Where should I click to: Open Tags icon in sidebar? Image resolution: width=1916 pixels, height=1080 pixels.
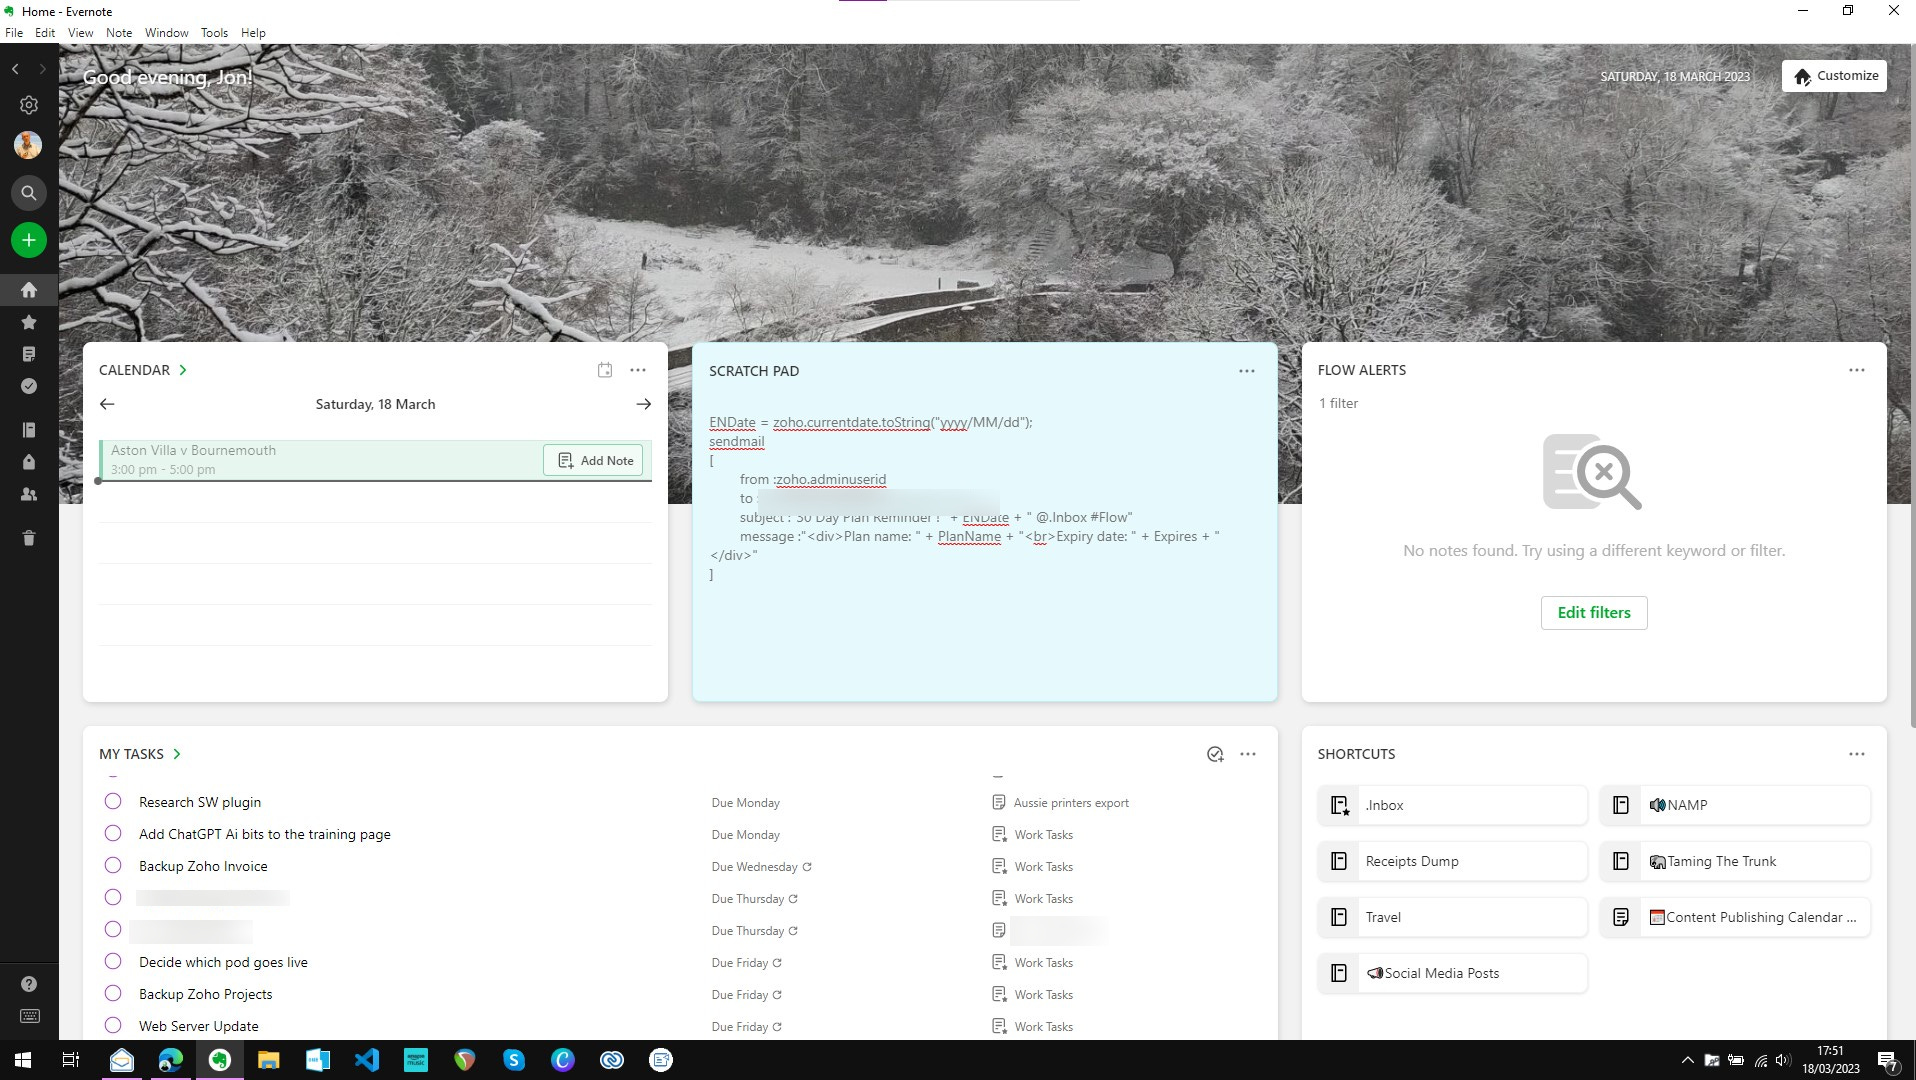(29, 462)
